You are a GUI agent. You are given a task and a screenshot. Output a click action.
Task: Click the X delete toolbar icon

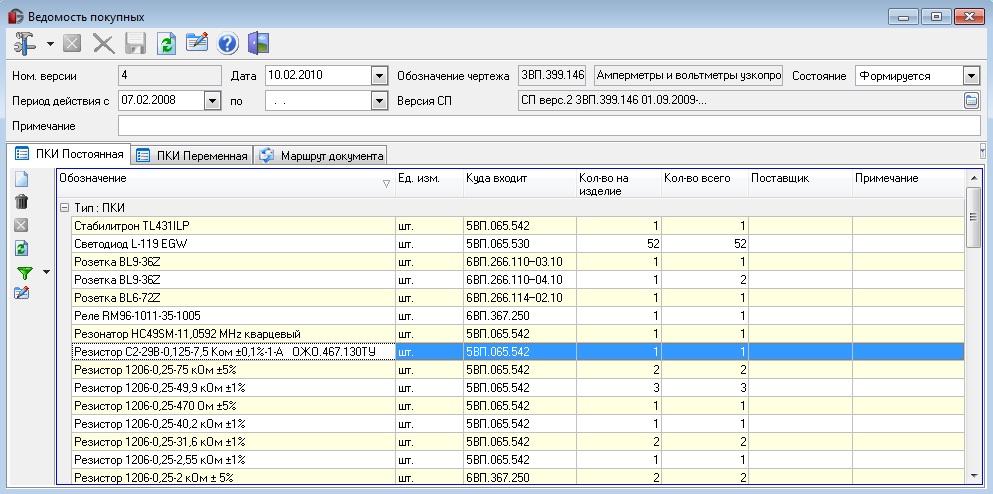click(104, 44)
